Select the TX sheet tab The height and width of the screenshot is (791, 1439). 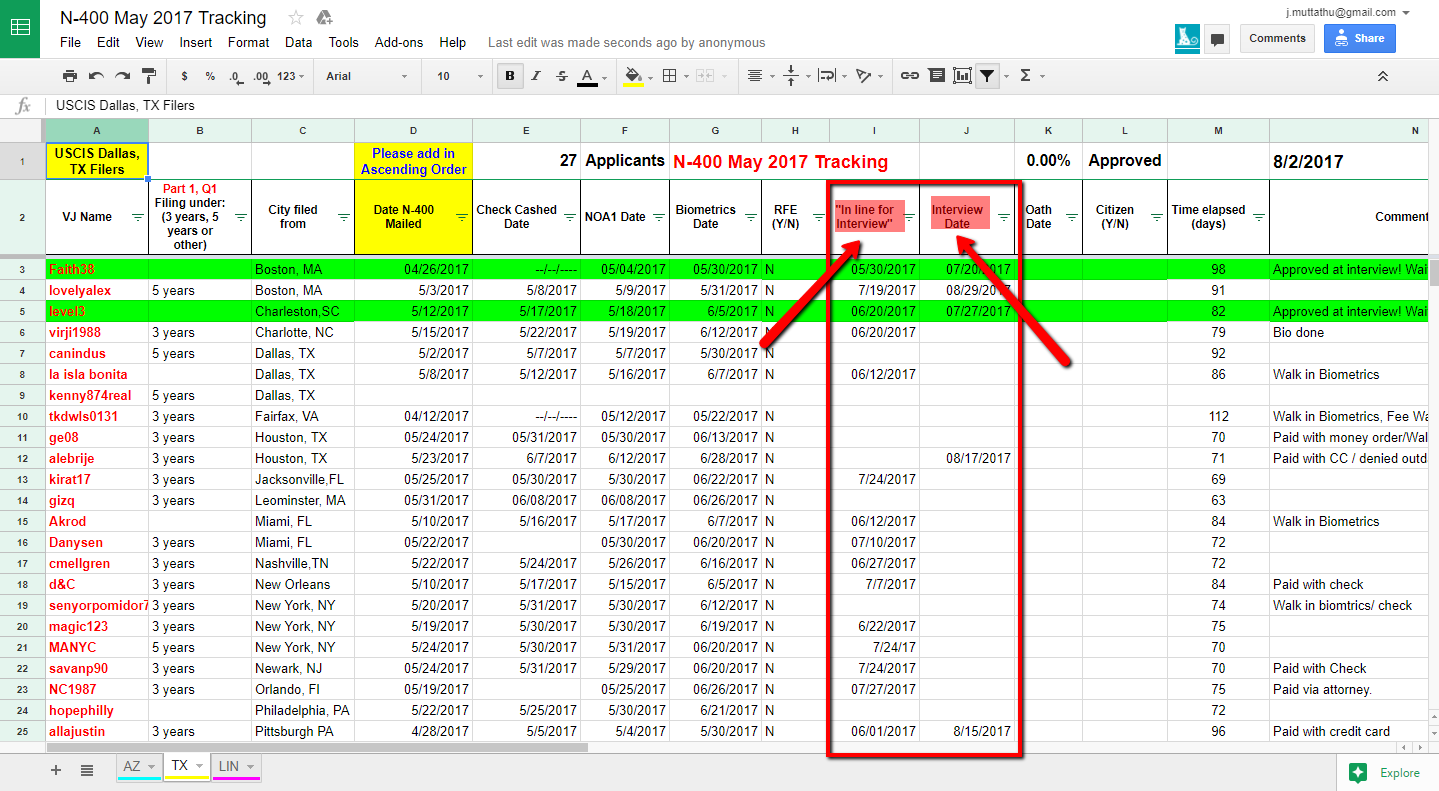(x=188, y=767)
